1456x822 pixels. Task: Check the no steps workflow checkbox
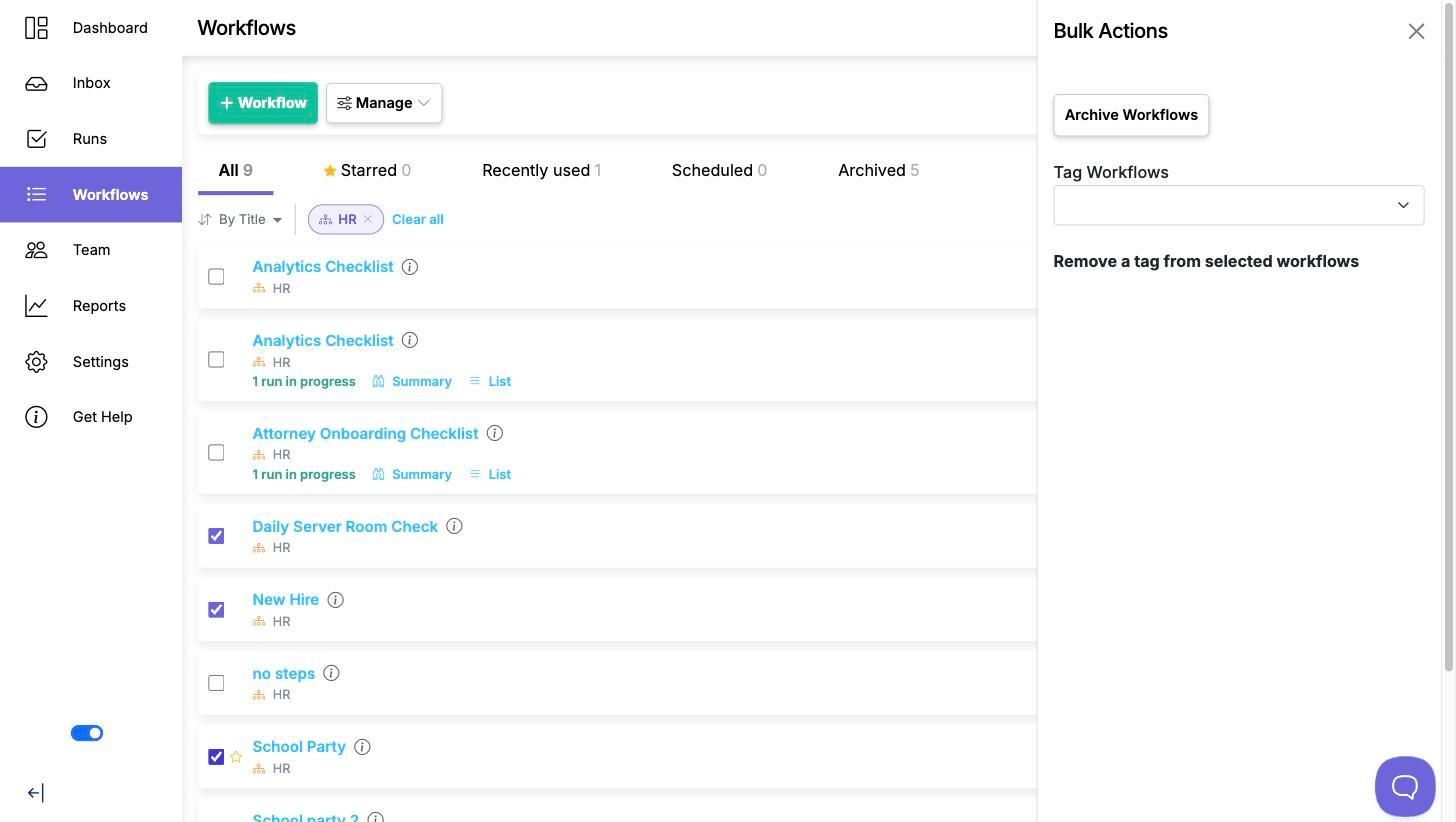pos(216,683)
